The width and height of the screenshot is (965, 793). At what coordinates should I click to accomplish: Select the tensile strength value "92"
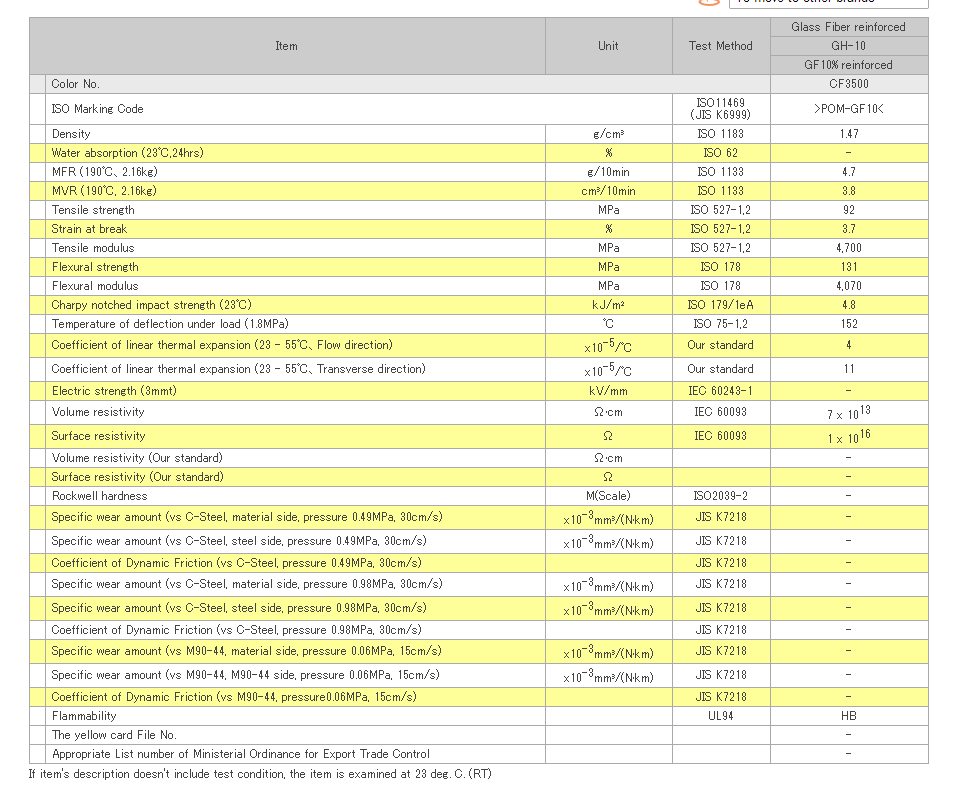849,210
